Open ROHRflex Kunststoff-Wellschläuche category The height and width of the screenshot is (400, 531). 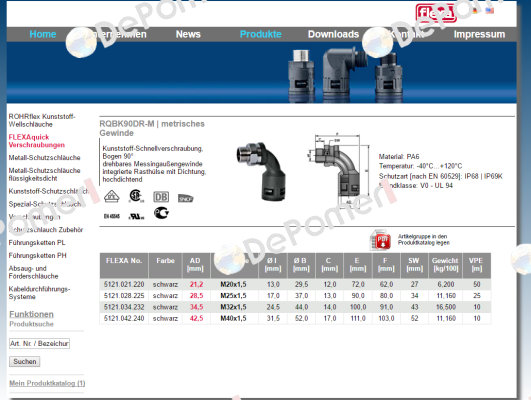42,120
